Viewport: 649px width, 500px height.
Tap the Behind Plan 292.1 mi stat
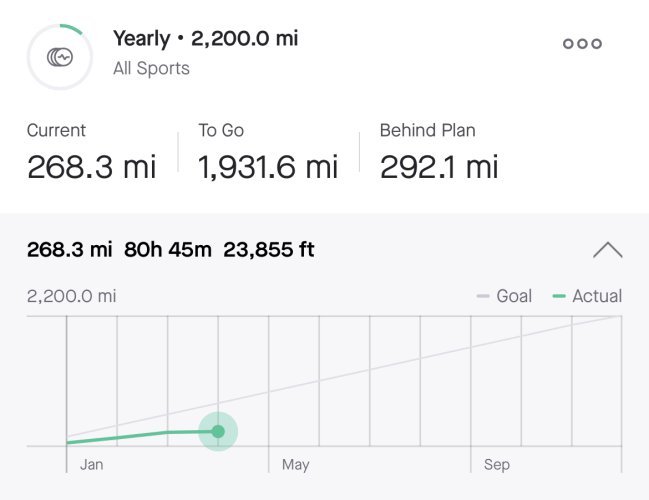[x=439, y=151]
